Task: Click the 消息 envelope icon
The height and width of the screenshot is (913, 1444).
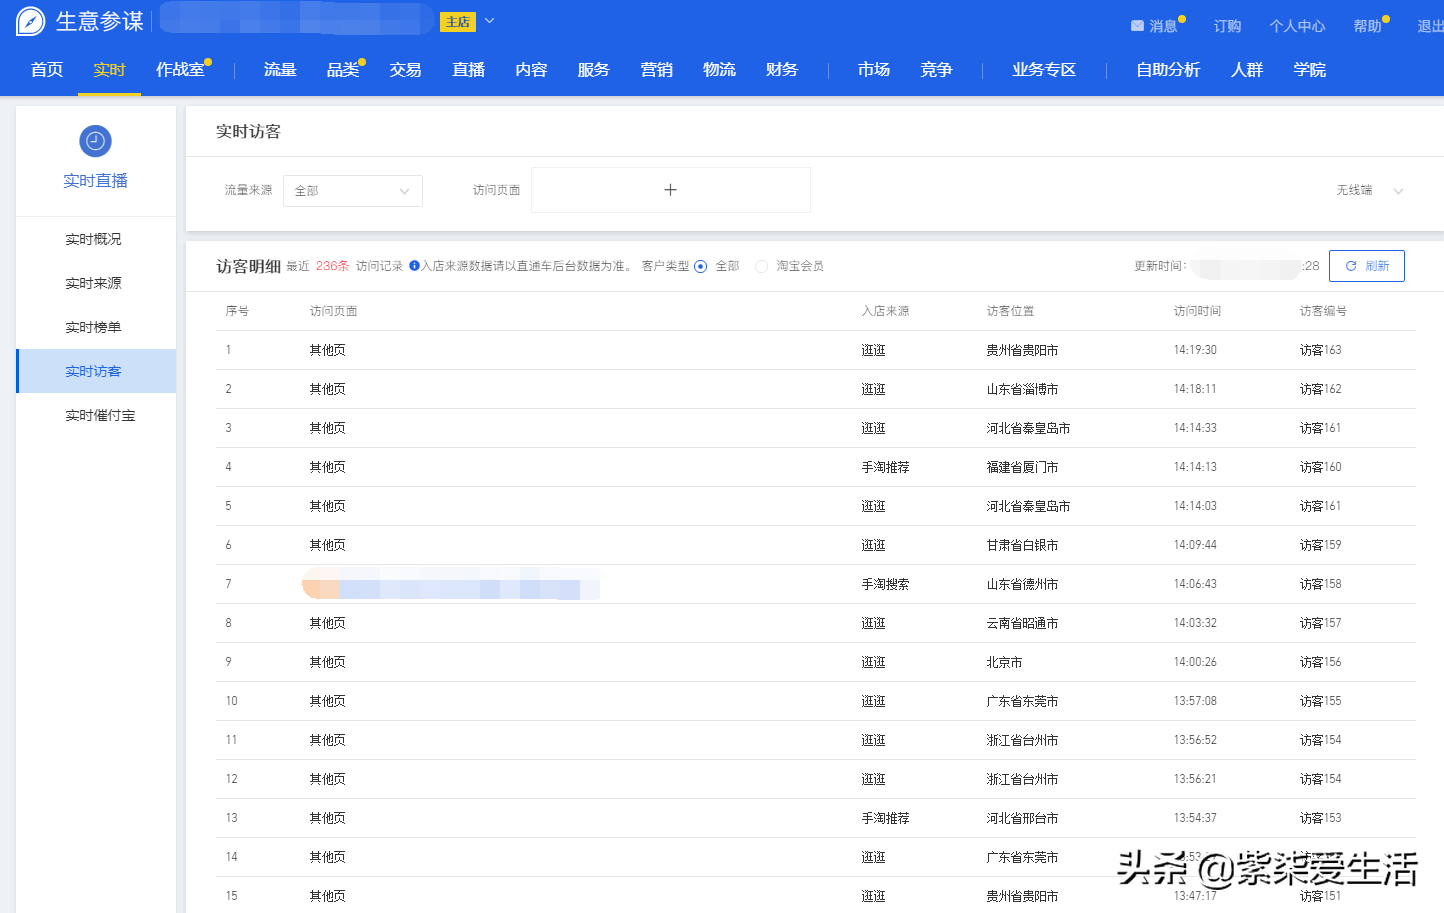Action: coord(1137,26)
